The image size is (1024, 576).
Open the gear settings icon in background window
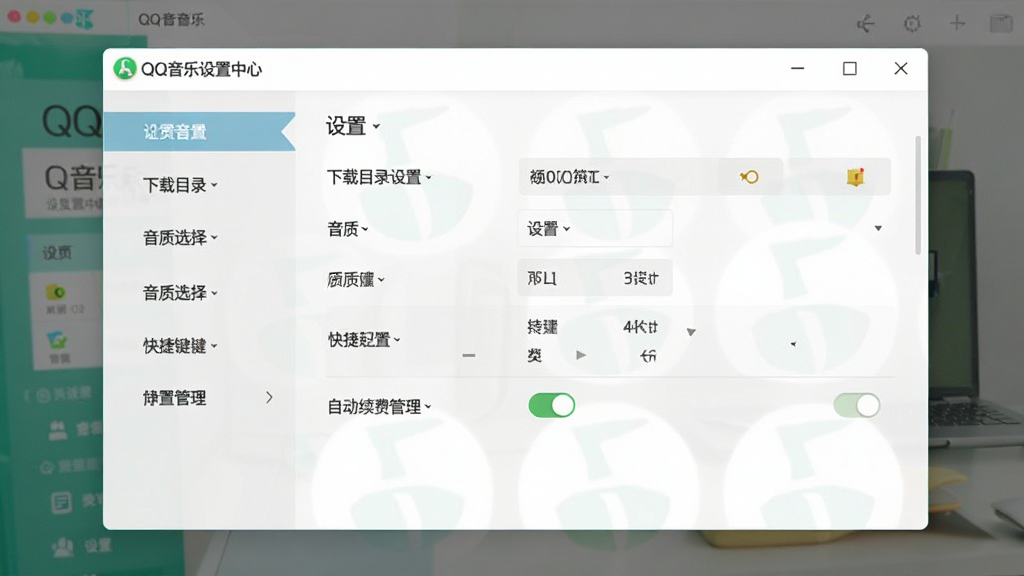(912, 24)
